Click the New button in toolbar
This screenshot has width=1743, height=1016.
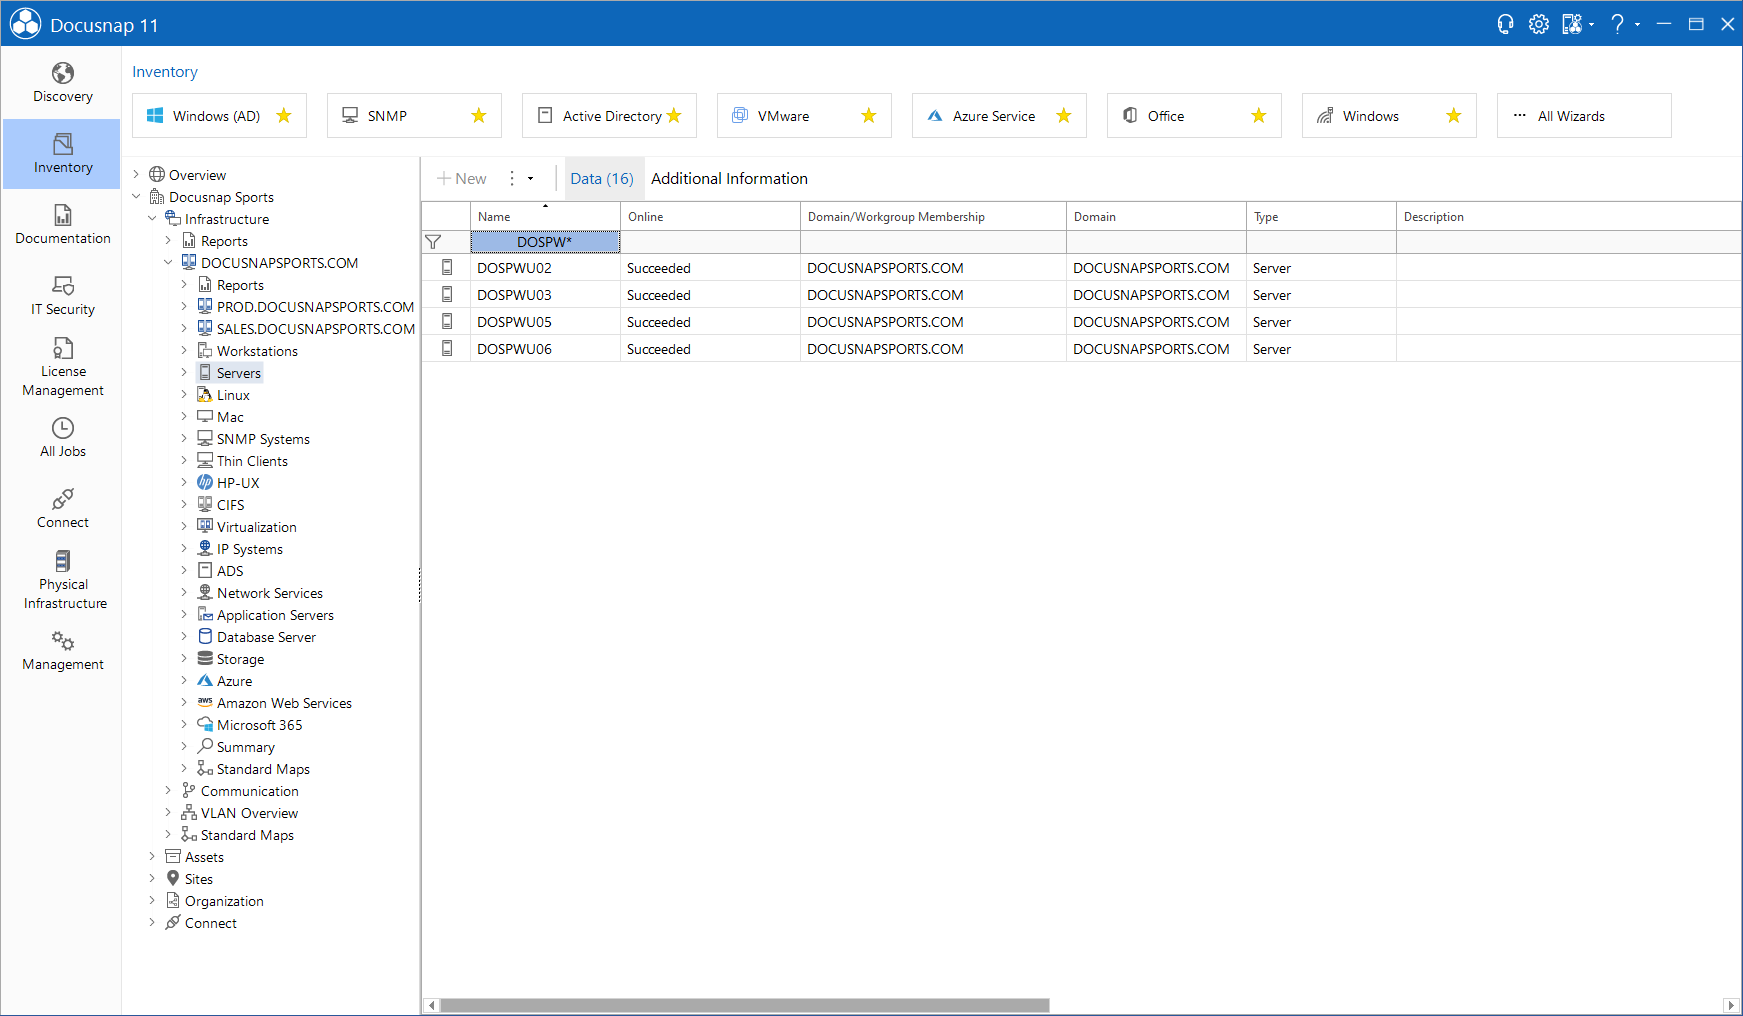click(x=462, y=179)
